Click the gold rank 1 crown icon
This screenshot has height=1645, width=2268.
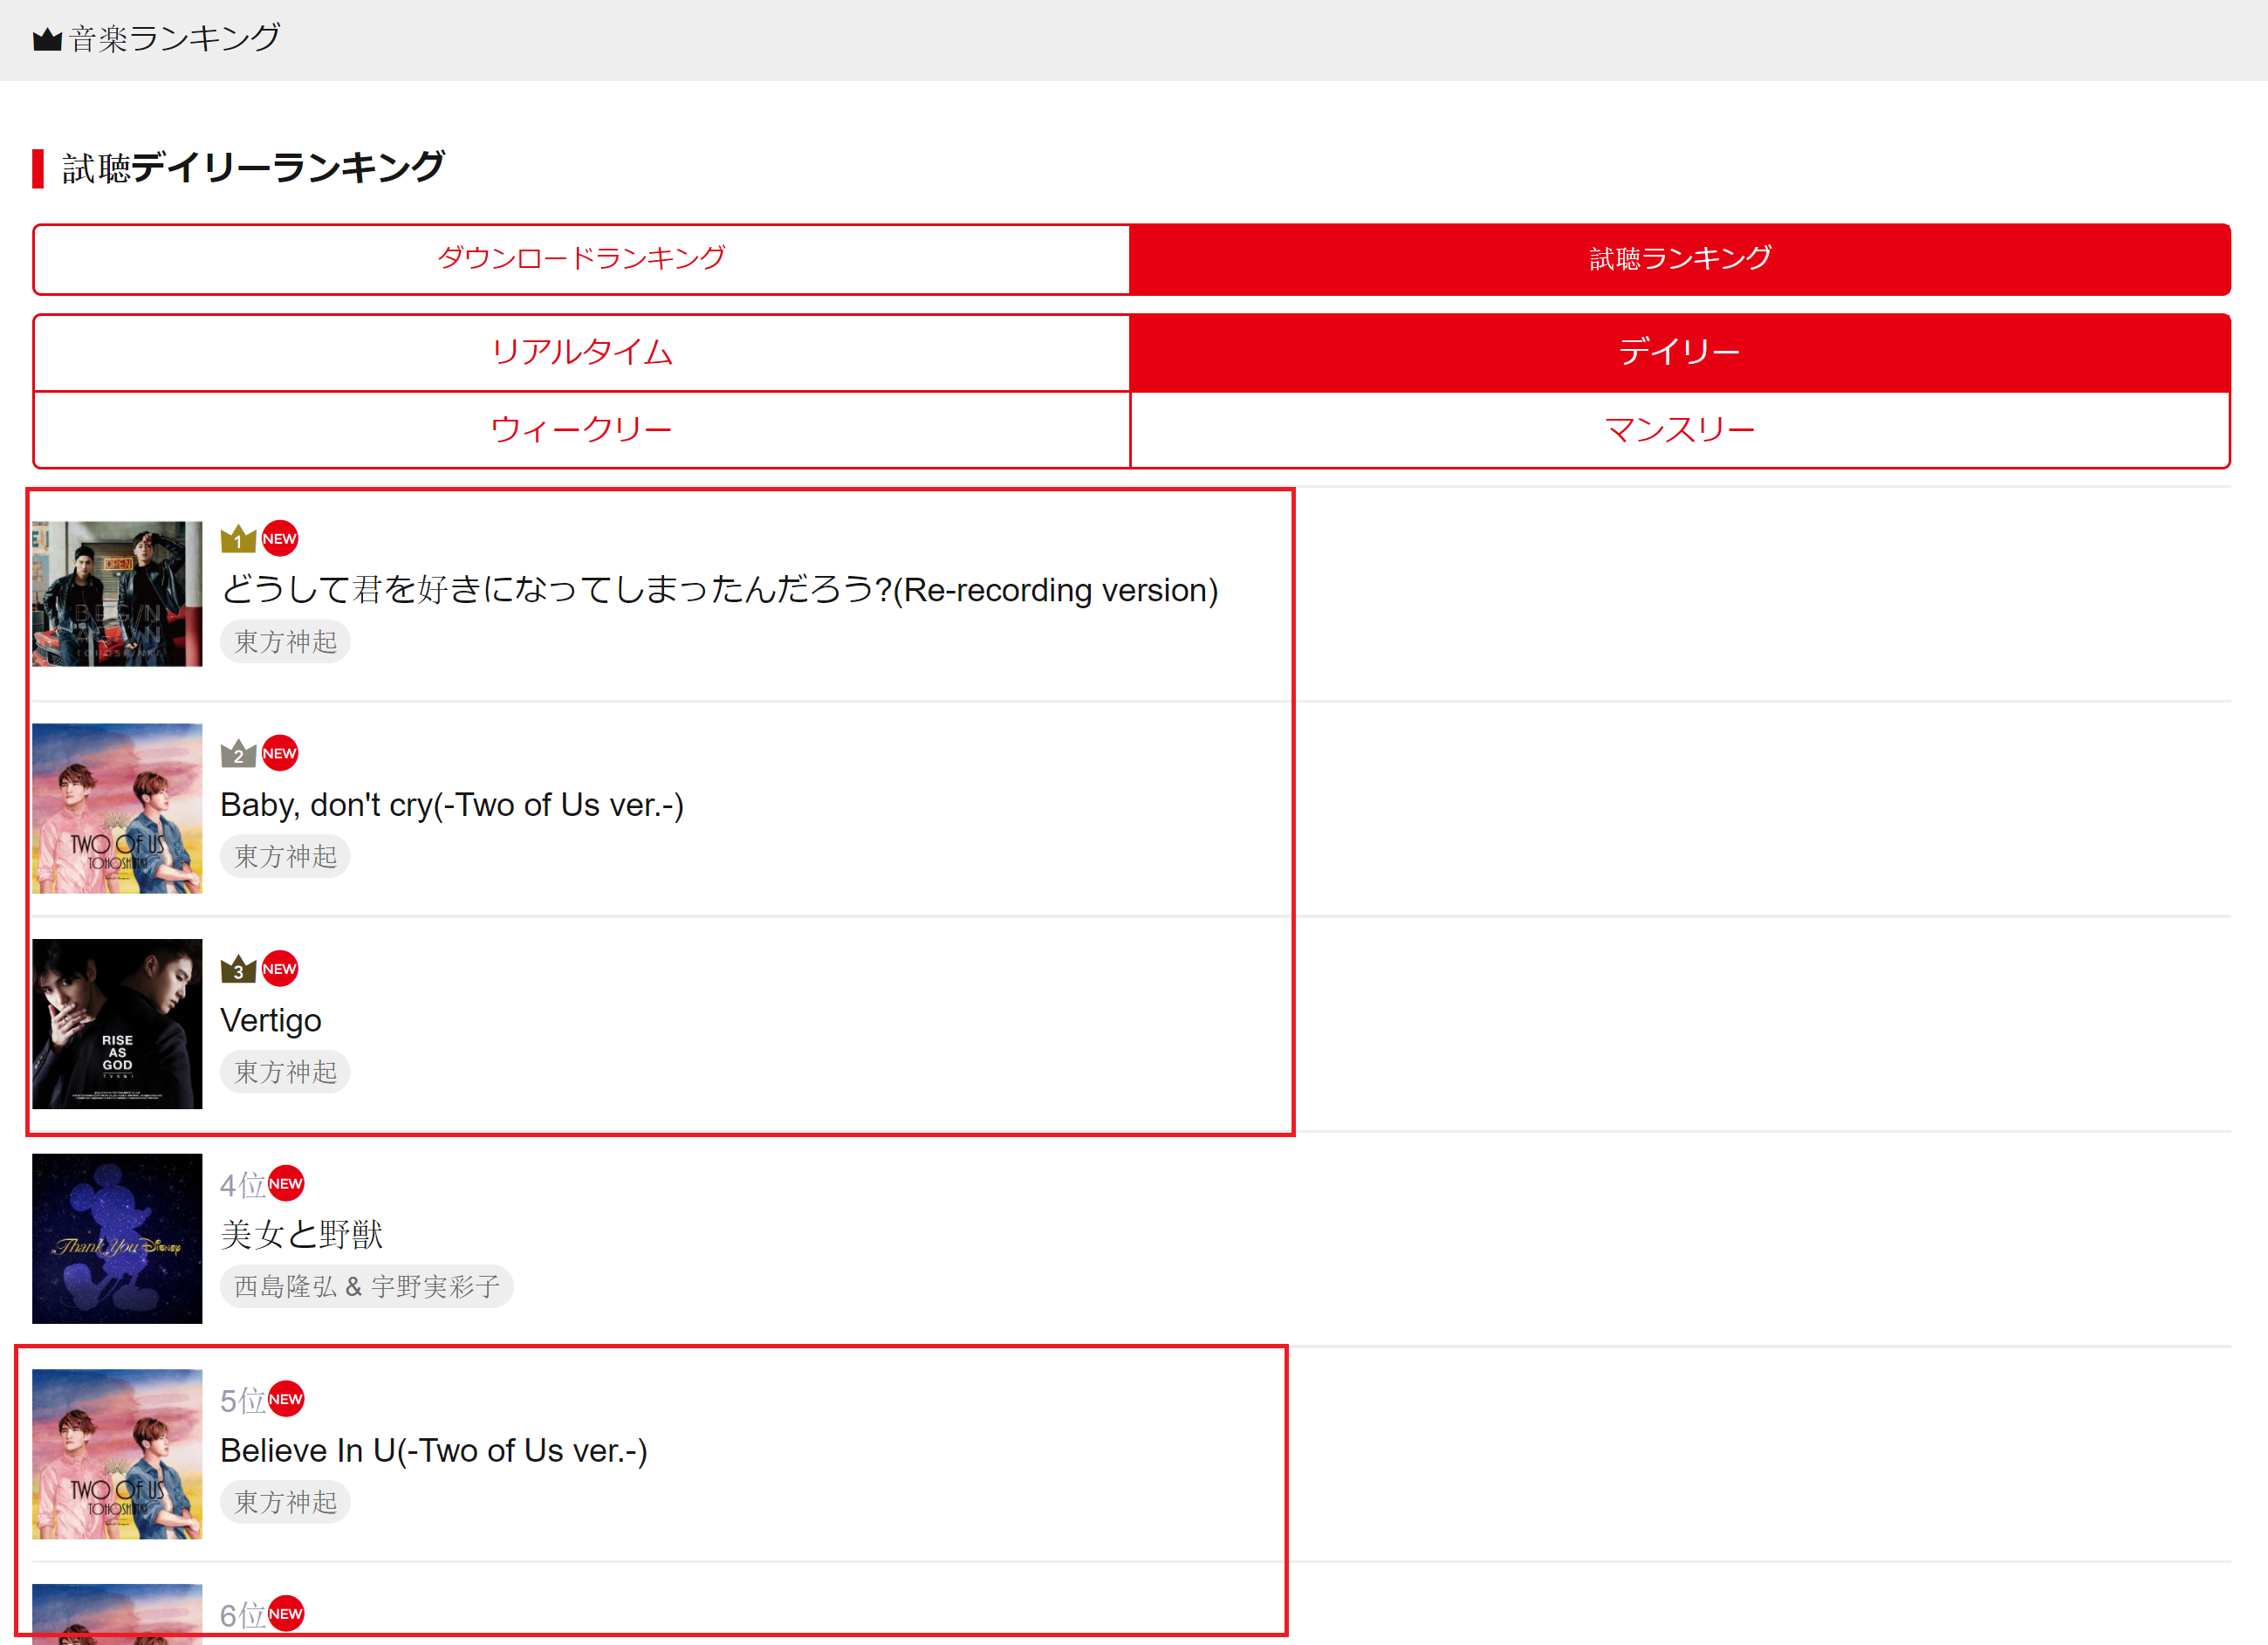[x=238, y=539]
